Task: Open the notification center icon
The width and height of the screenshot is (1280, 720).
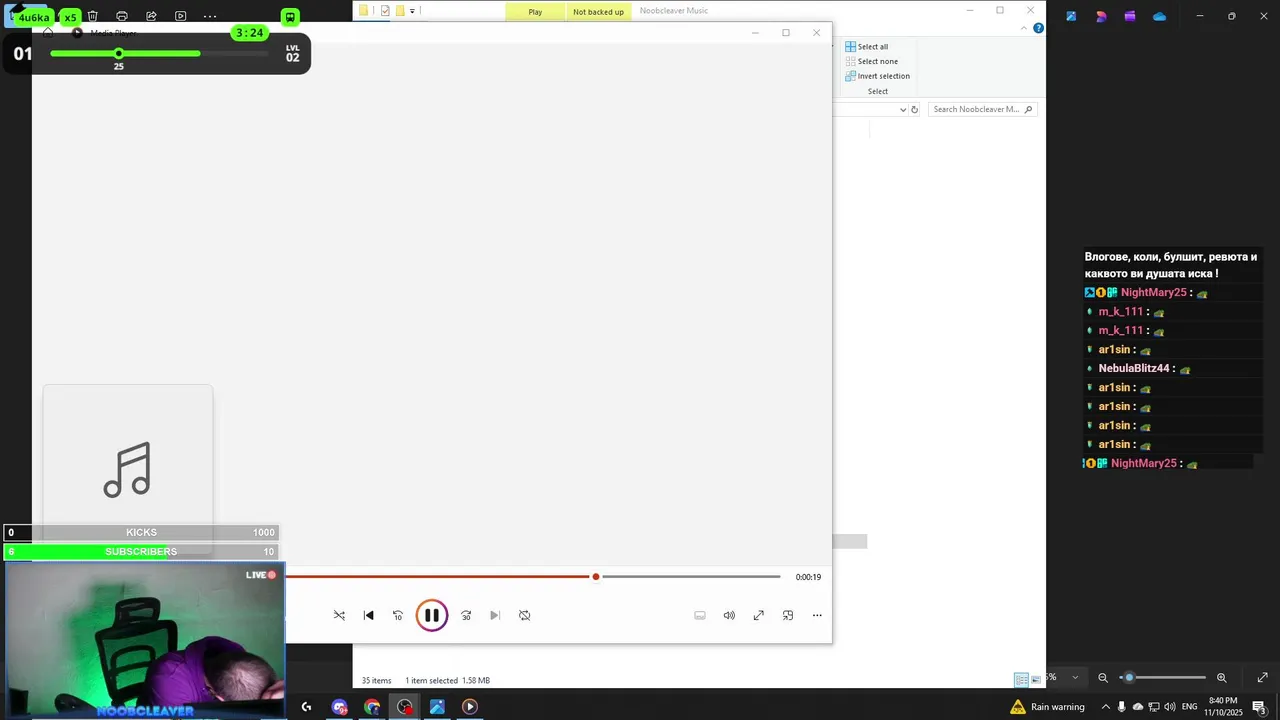Action: [x=1259, y=707]
